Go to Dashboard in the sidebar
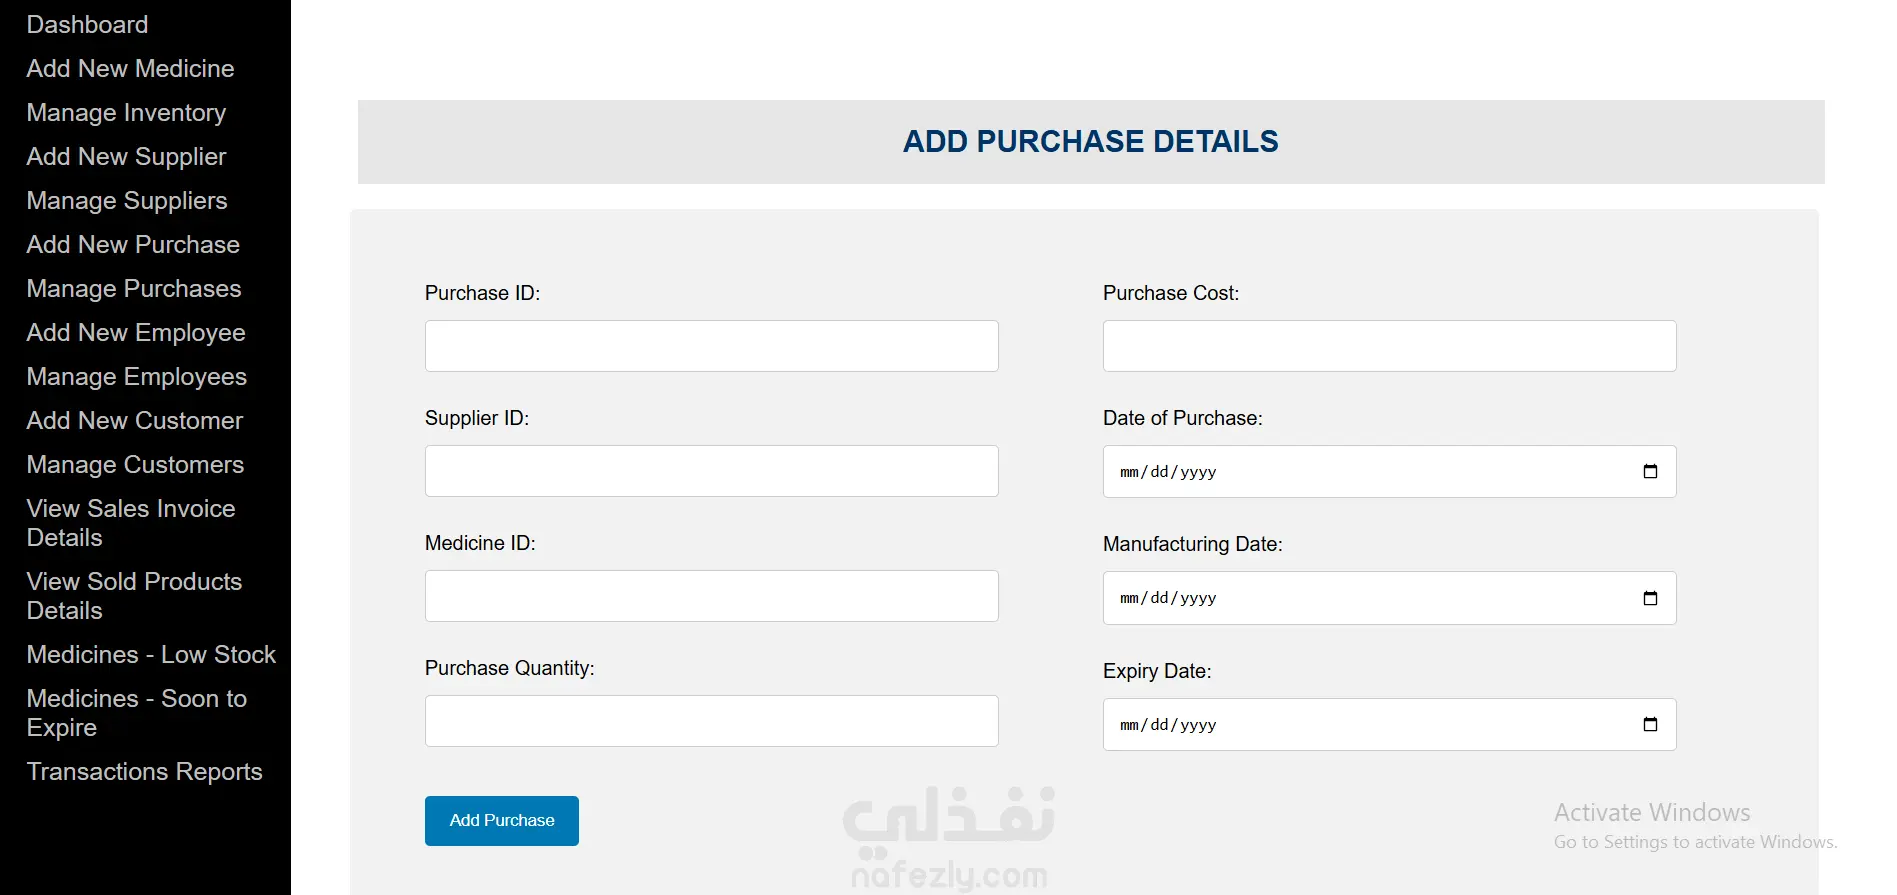 point(87,24)
